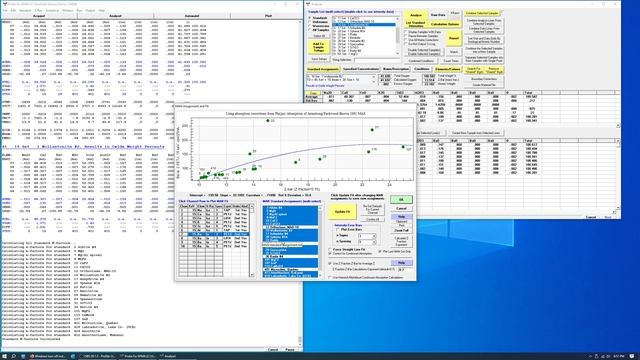
Task: Click the Analyze! button in main log window
Action: click(x=115, y=16)
